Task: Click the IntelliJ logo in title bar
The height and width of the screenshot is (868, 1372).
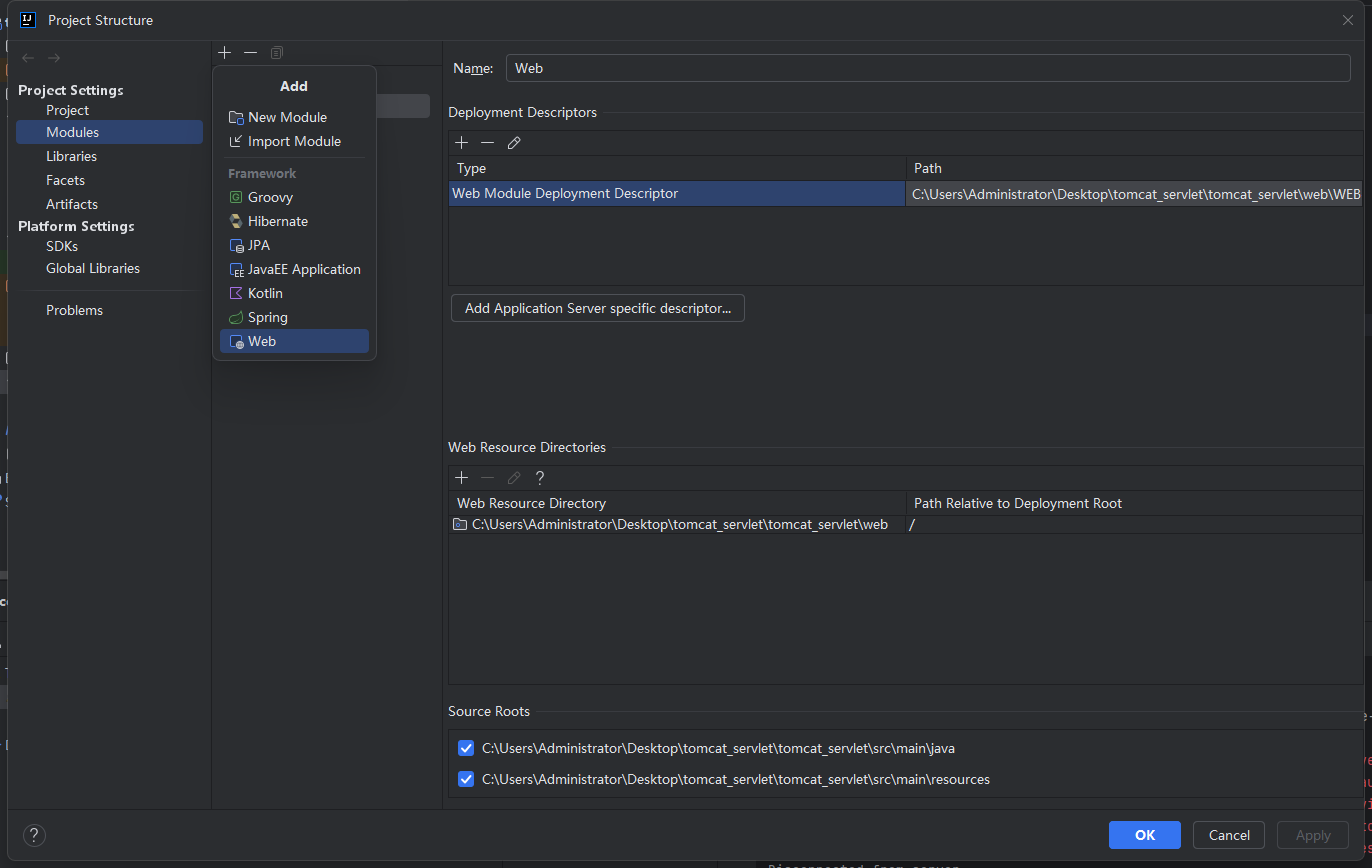Action: 28,19
